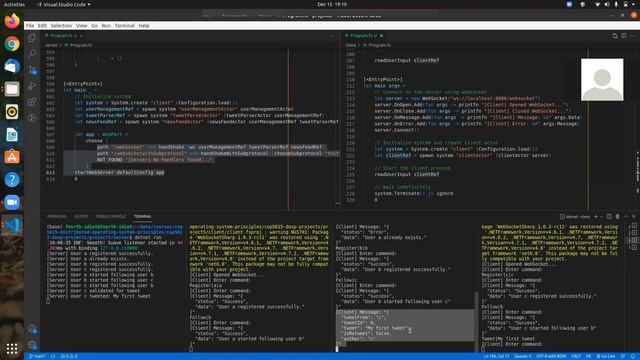Select the dotnet client terminal label
The width and height of the screenshot is (640, 360).
pos(575,216)
